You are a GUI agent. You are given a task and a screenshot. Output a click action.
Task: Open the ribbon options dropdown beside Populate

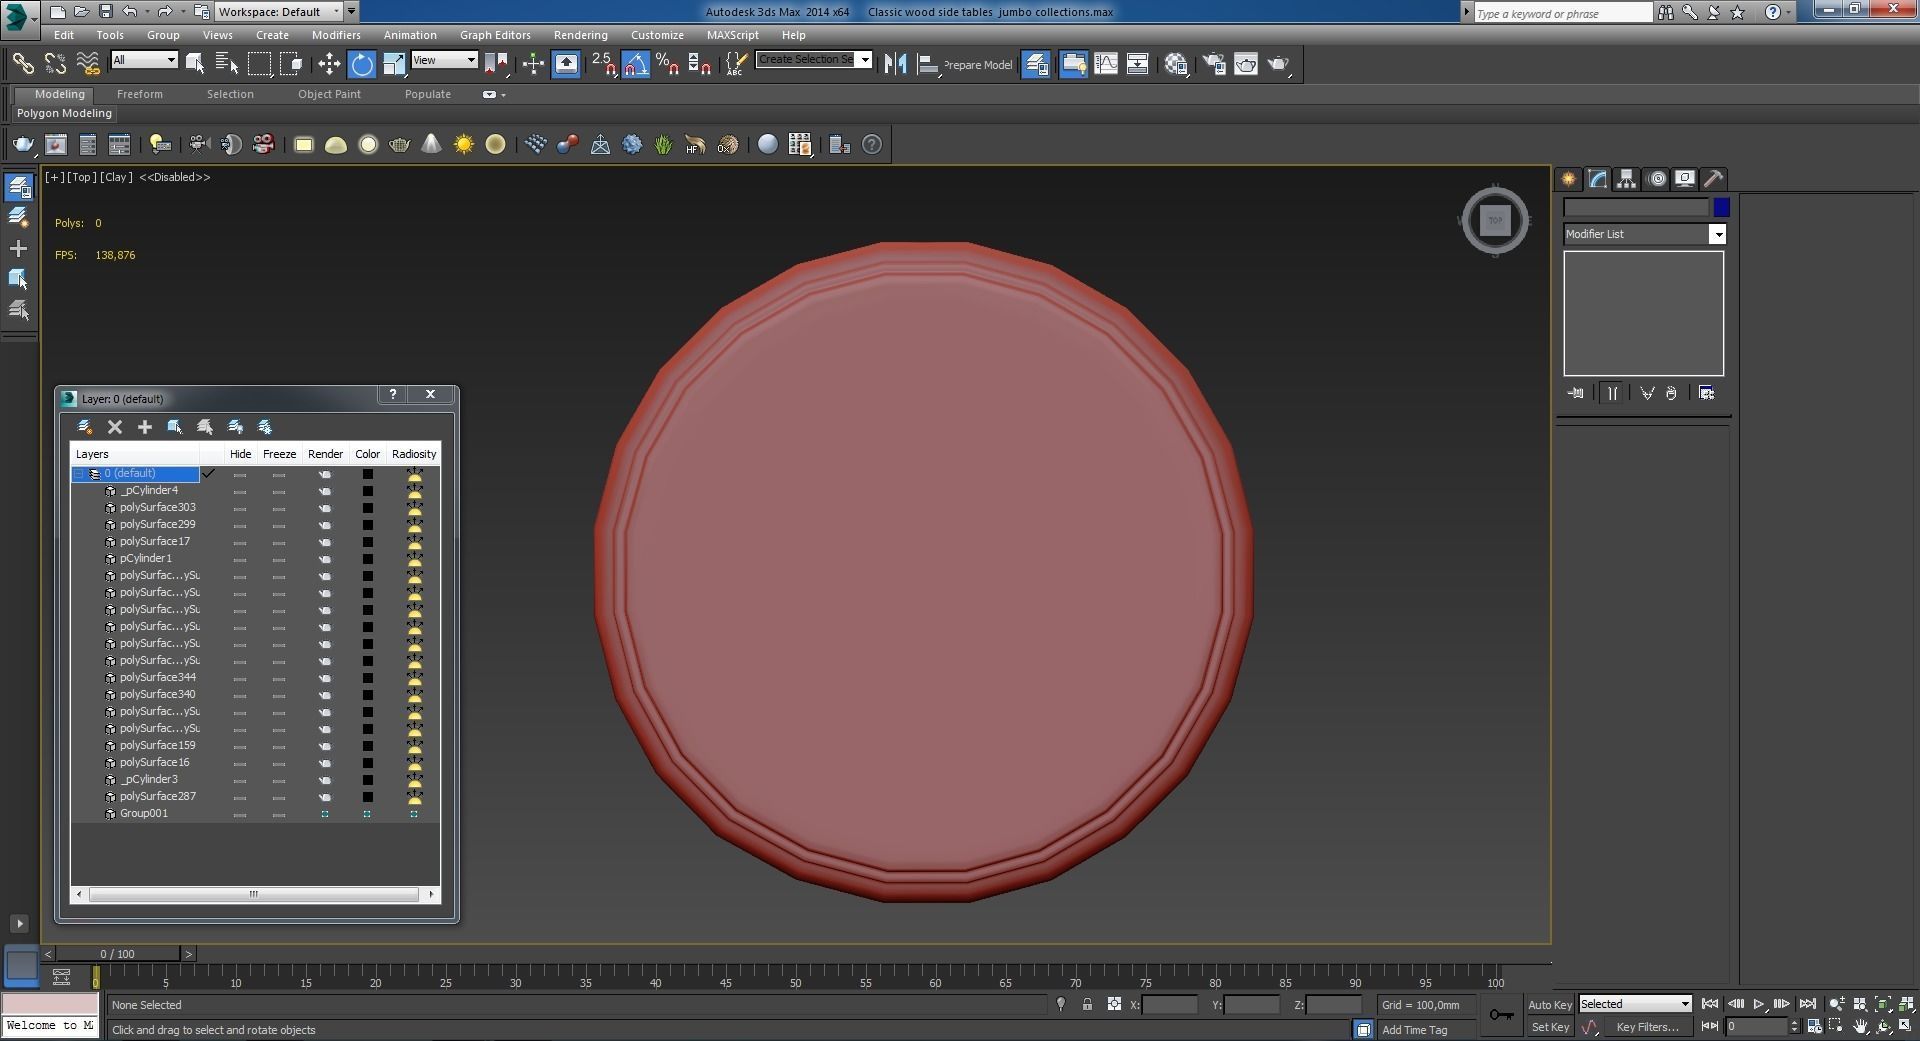point(493,95)
